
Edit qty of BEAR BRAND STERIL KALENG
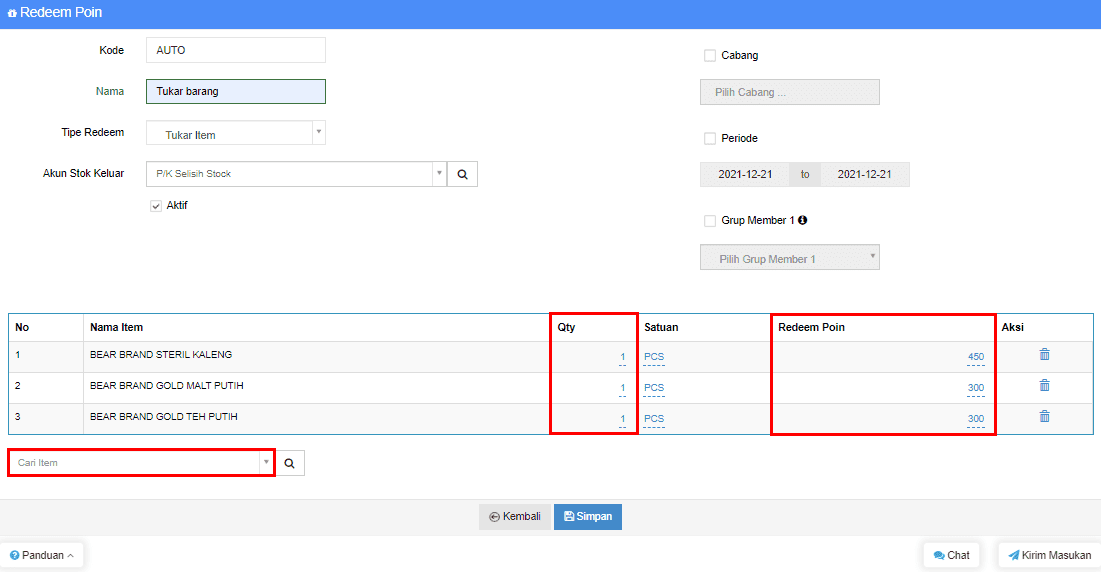(x=622, y=357)
